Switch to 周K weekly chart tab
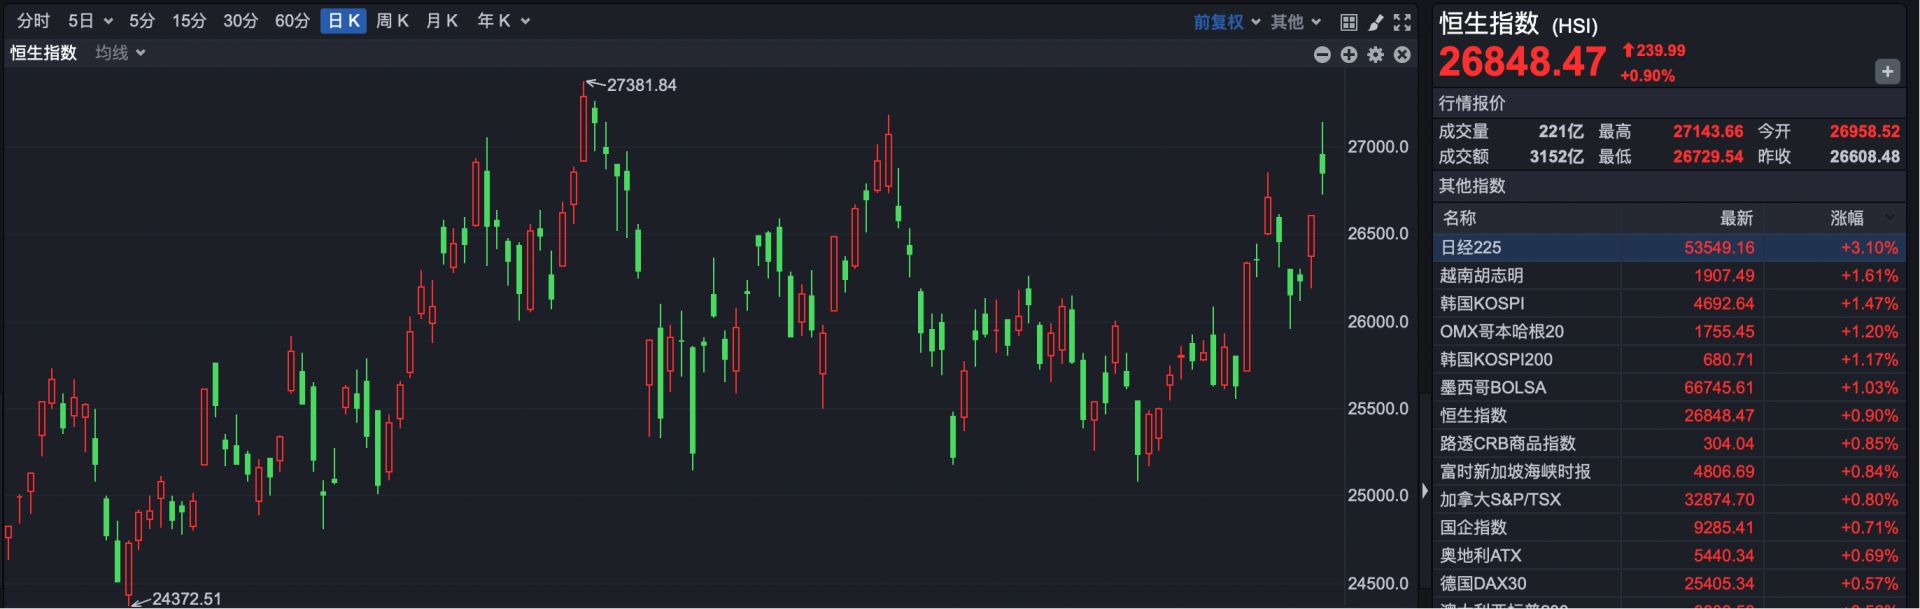The height and width of the screenshot is (609, 1920). tap(392, 21)
